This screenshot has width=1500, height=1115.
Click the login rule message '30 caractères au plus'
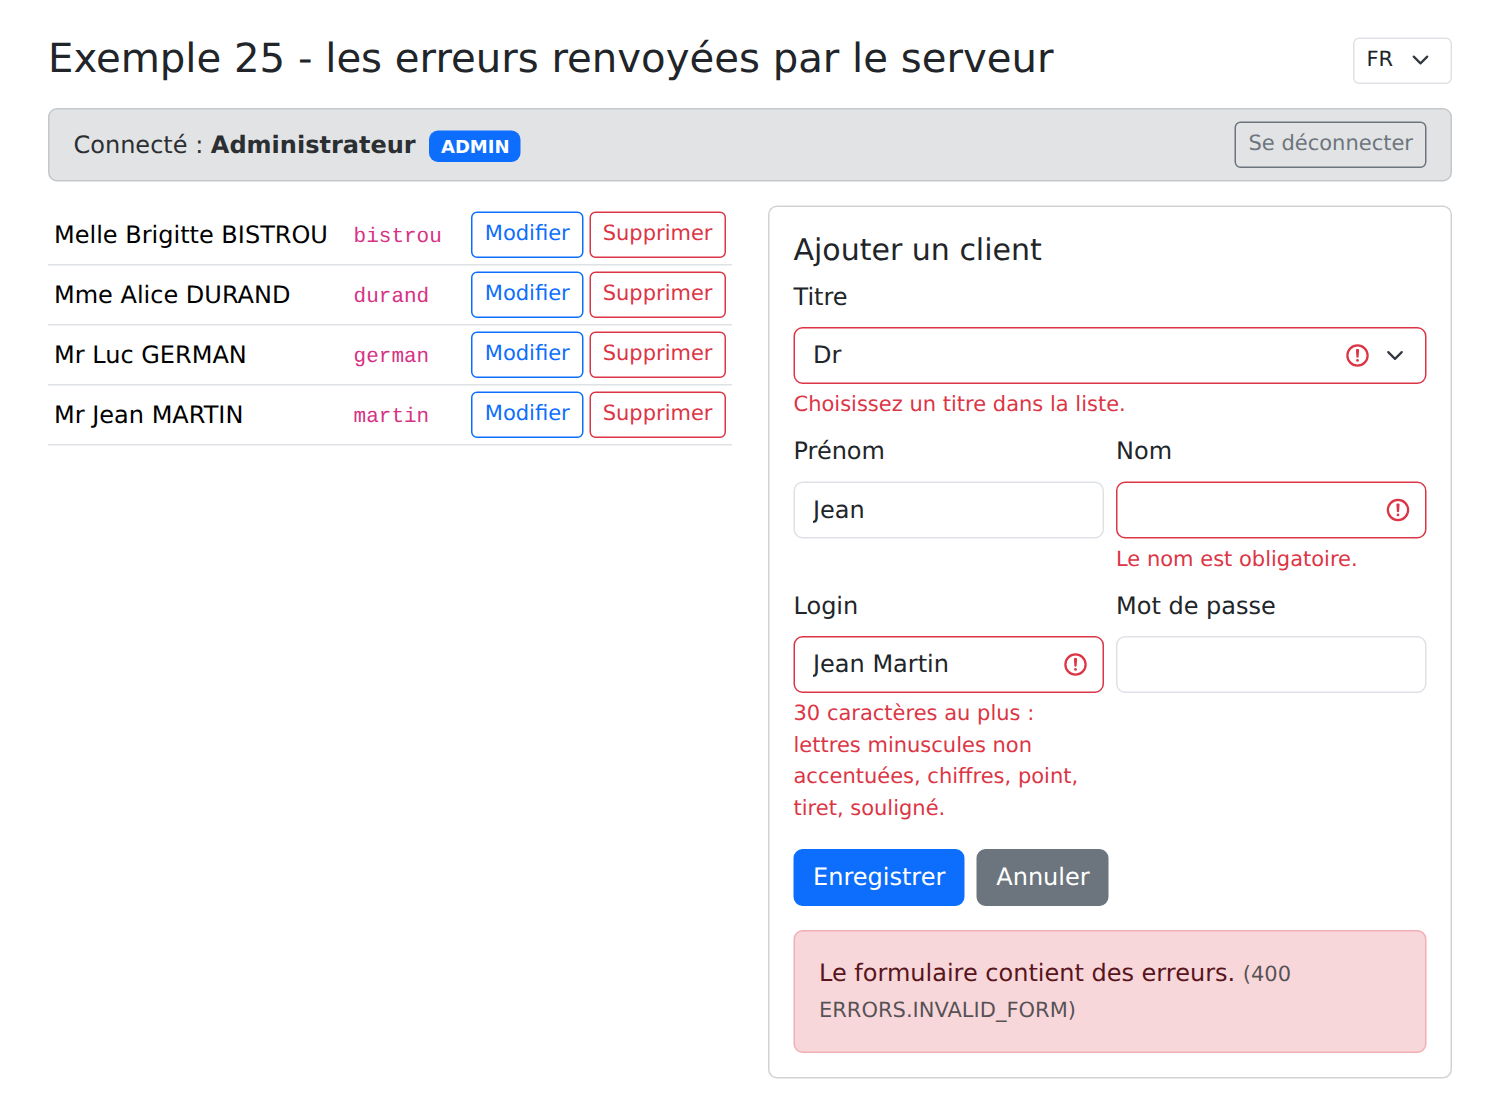936,760
